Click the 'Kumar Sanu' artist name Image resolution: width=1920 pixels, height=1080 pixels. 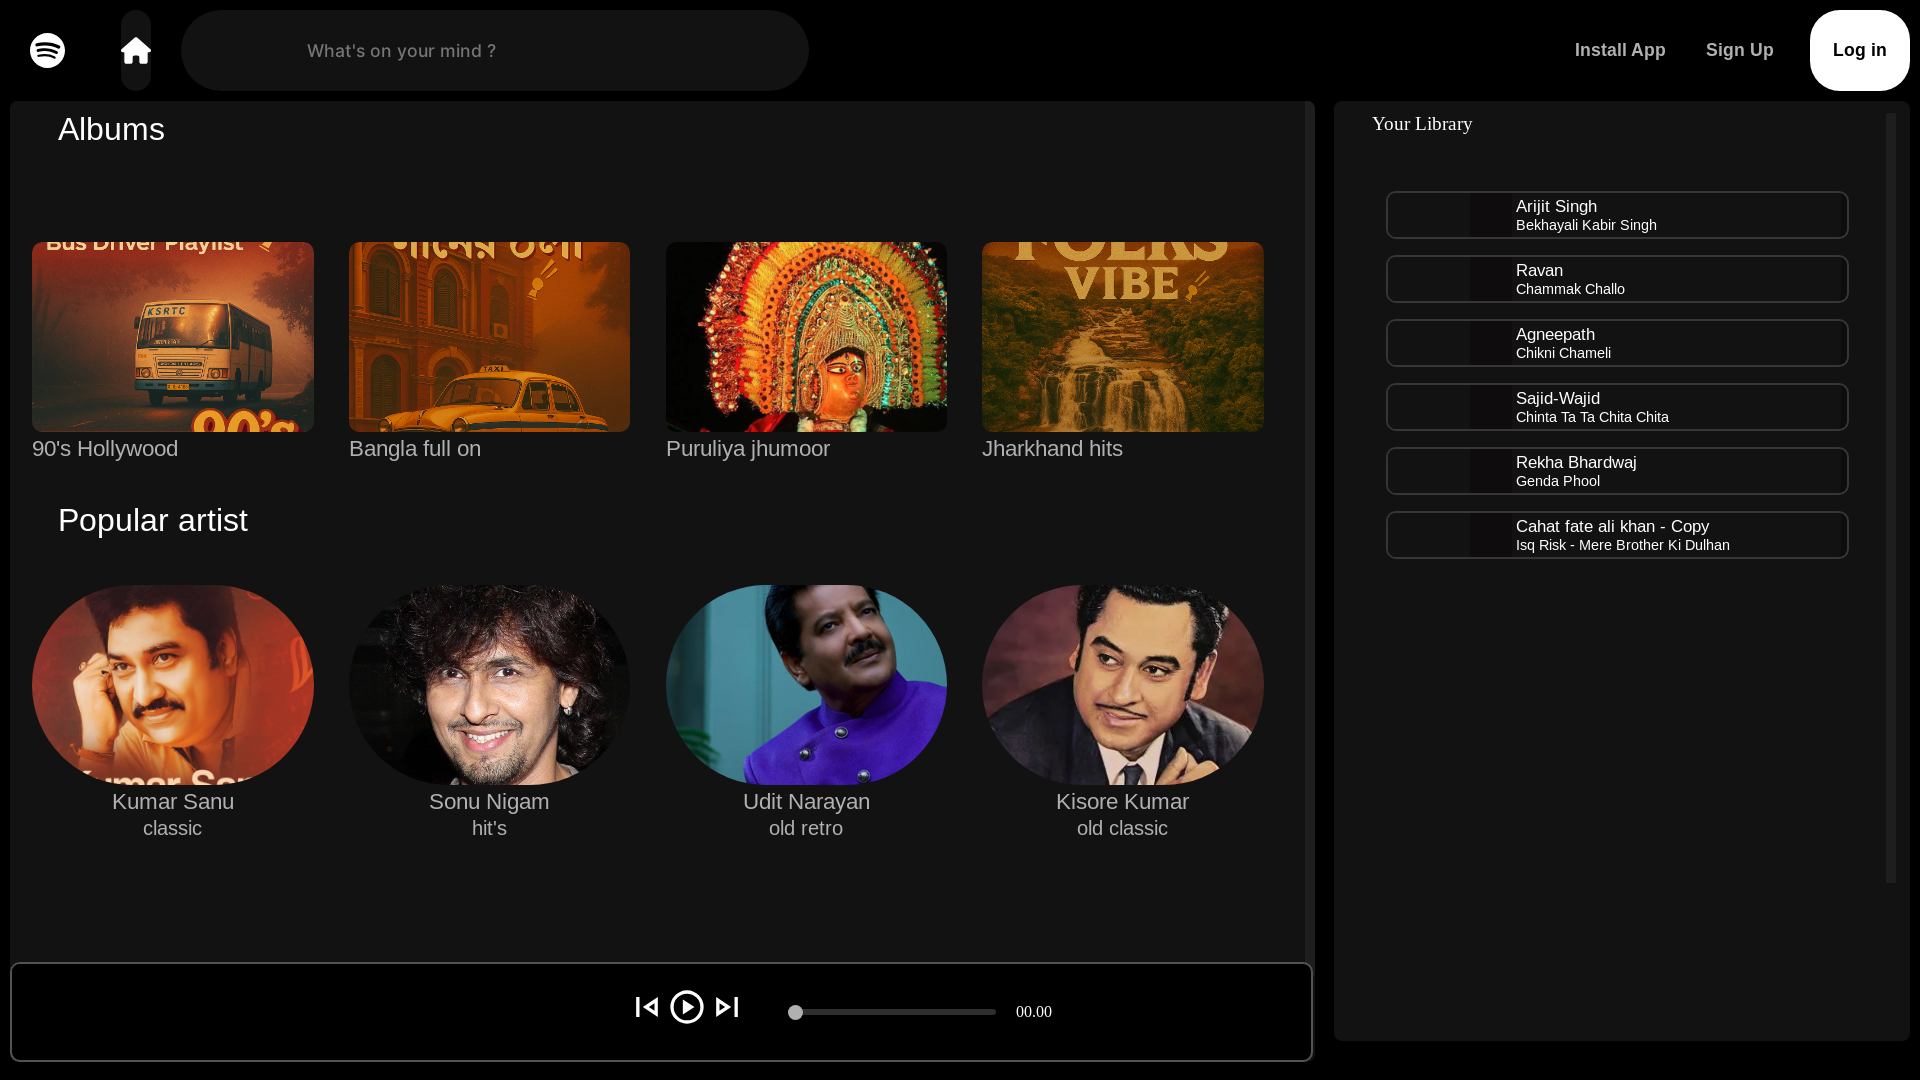173,802
